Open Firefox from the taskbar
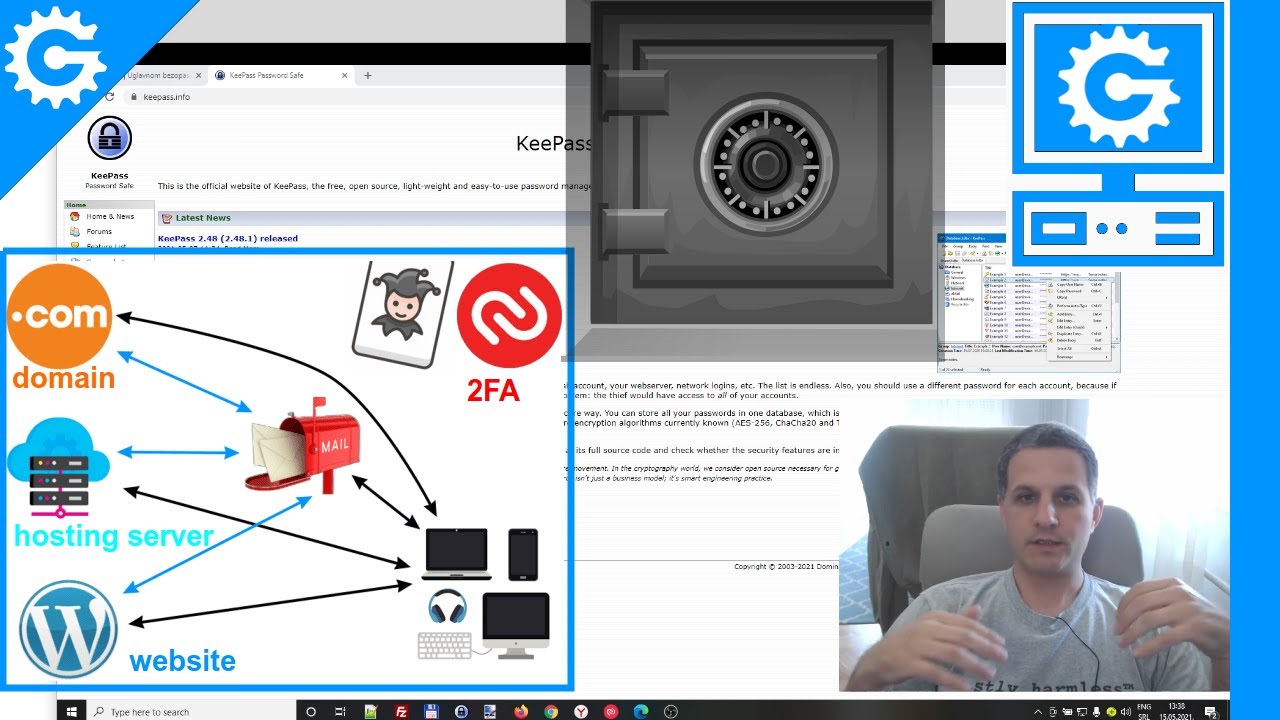 (521, 711)
